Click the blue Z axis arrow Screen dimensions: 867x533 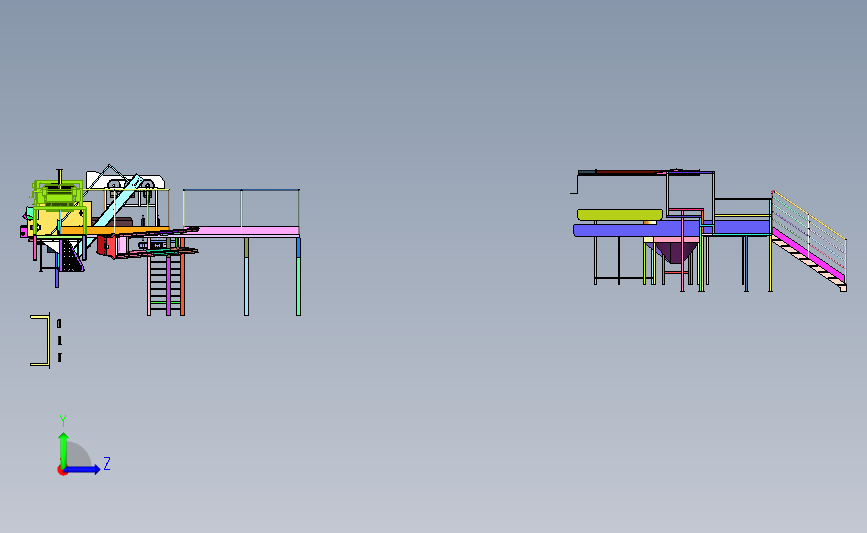tap(84, 469)
